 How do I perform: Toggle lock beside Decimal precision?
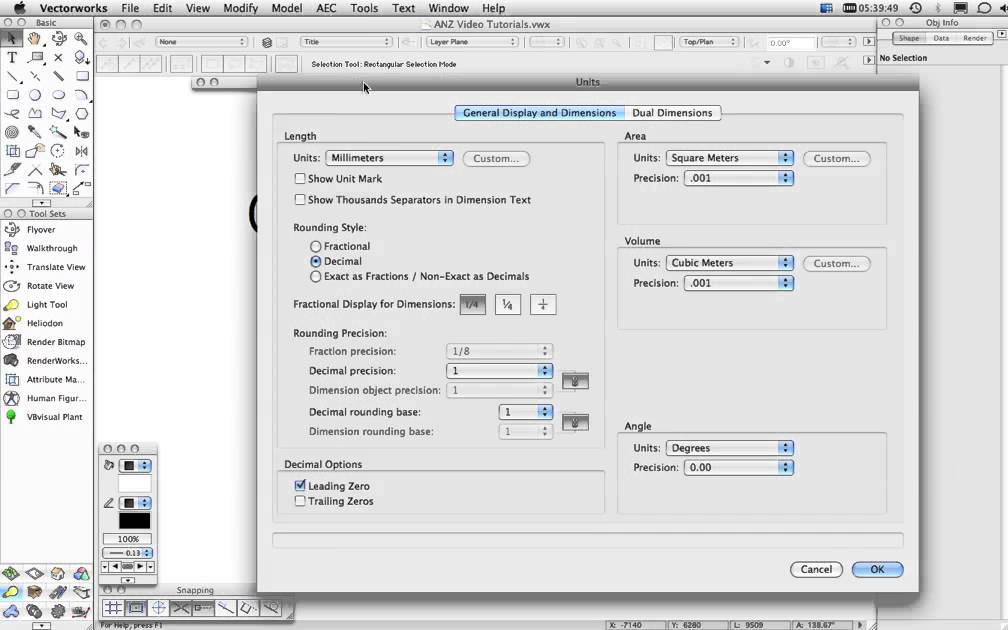tap(575, 381)
